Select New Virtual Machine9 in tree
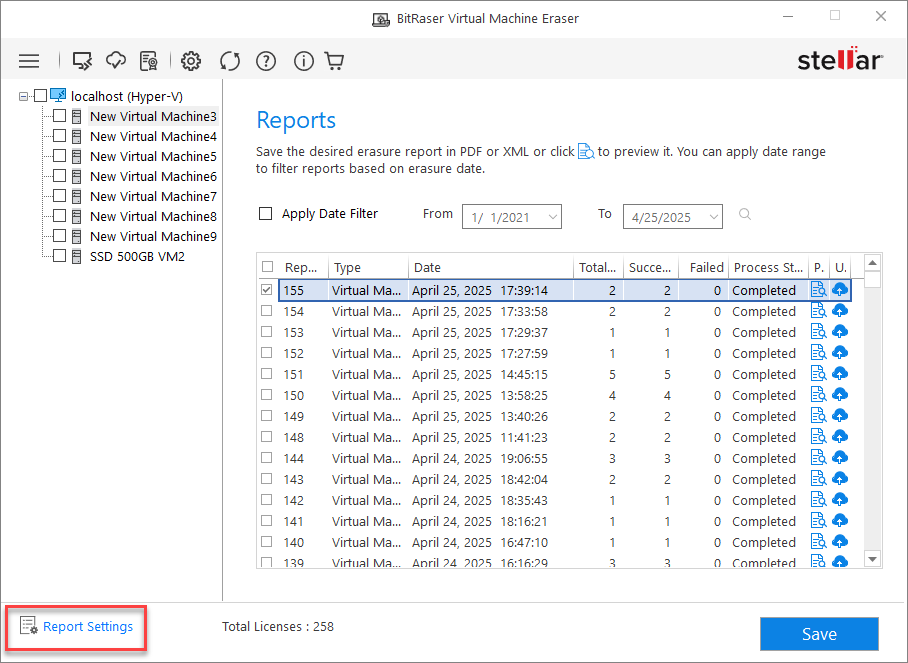This screenshot has width=908, height=663. click(153, 236)
